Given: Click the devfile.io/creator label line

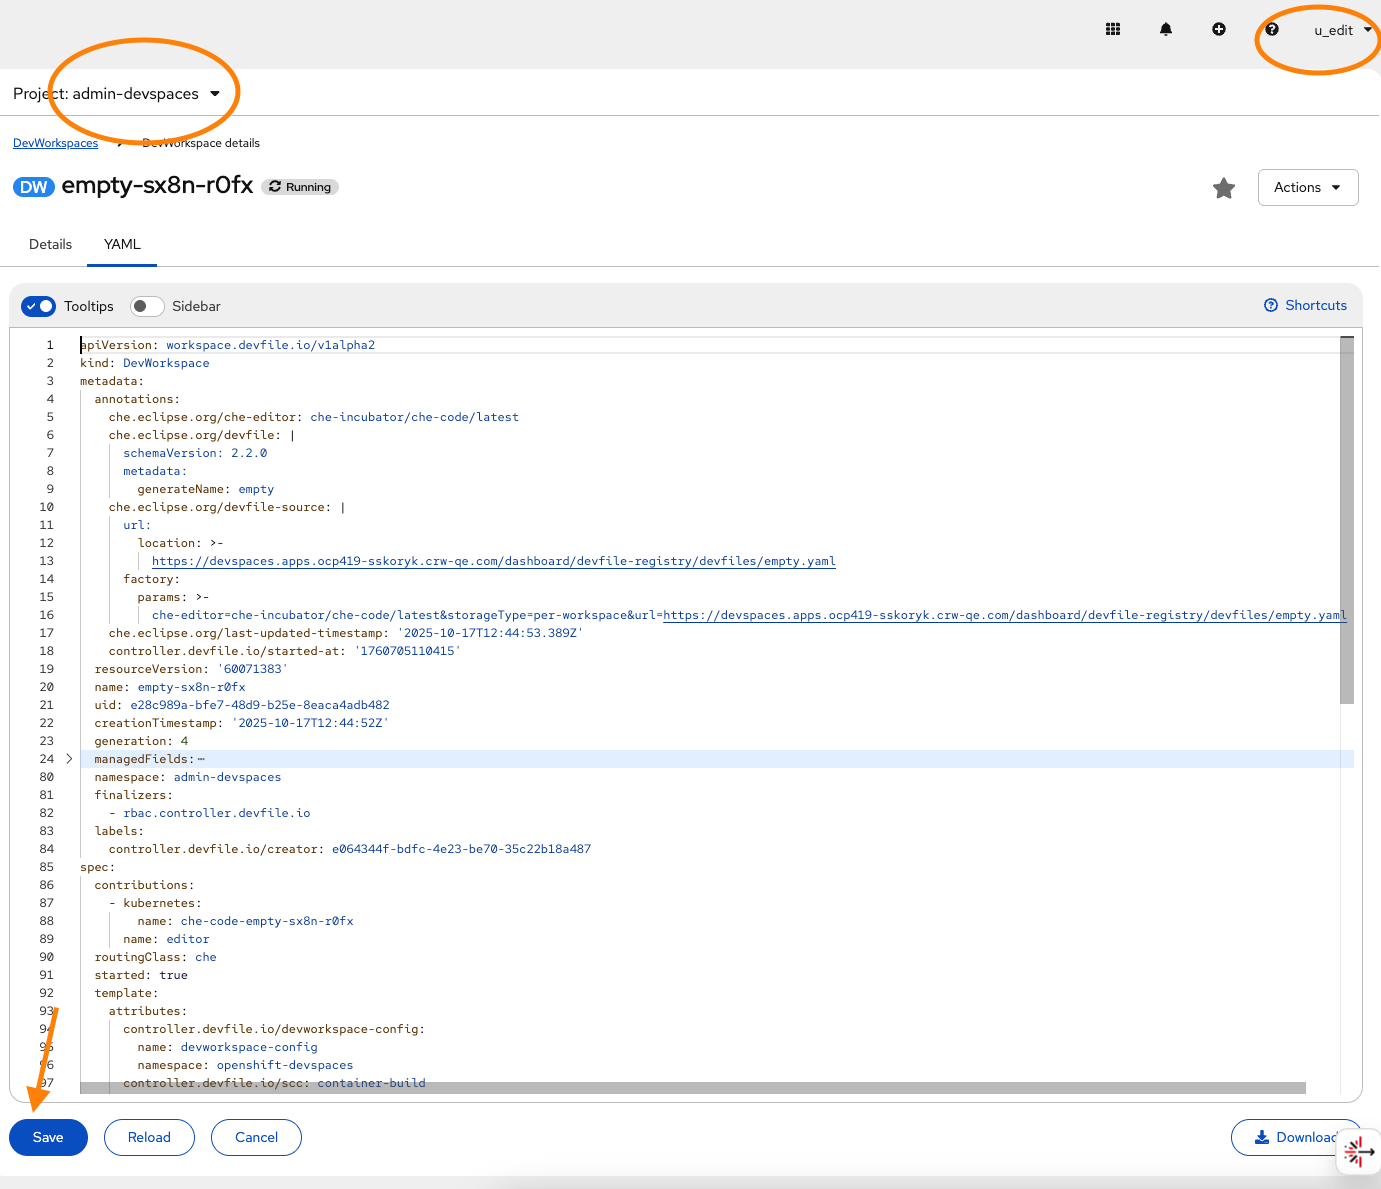Looking at the screenshot, I should click(x=350, y=849).
